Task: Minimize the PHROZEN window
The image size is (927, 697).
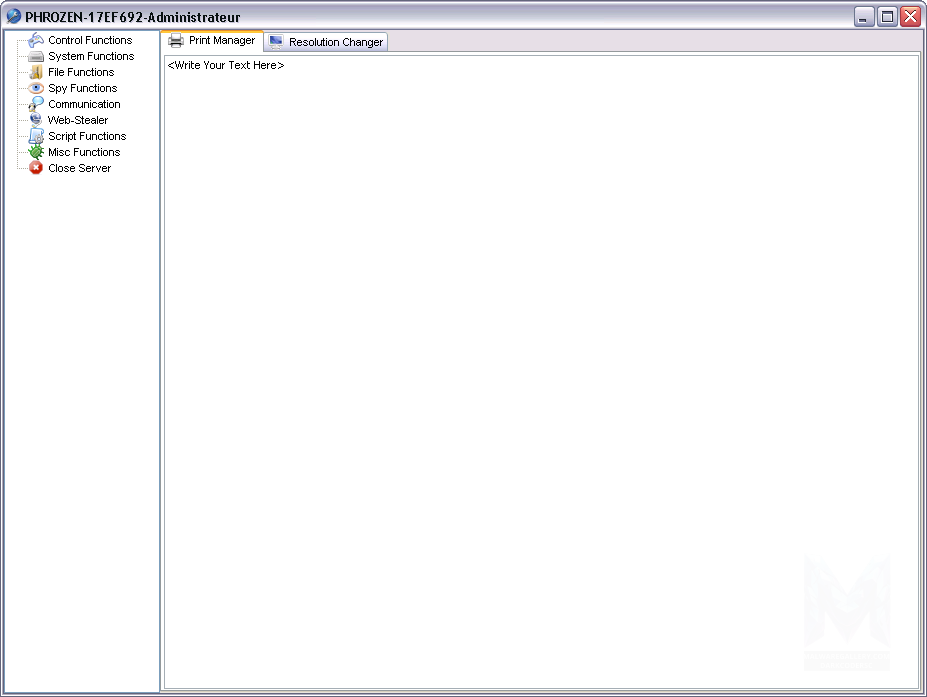Action: 864,17
